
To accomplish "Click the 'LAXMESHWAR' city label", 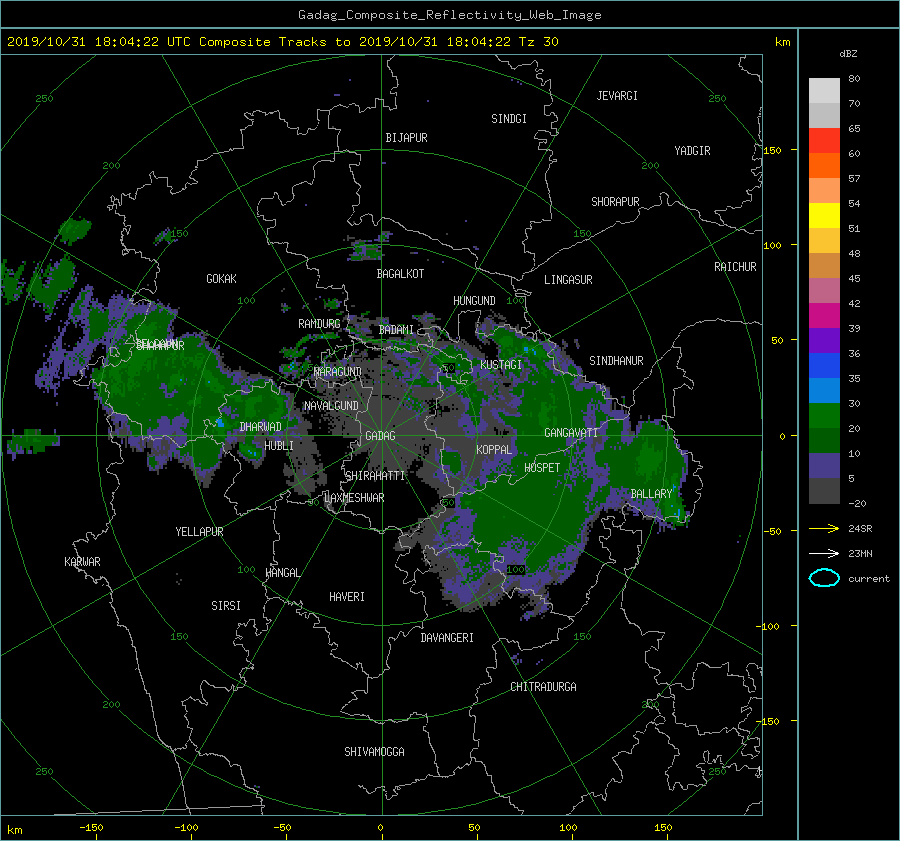I will coord(354,498).
